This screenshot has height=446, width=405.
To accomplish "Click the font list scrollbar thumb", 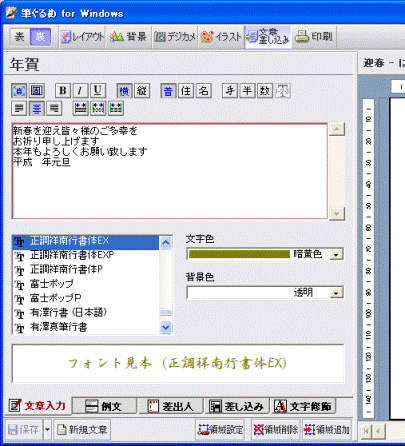I will pyautogui.click(x=166, y=313).
